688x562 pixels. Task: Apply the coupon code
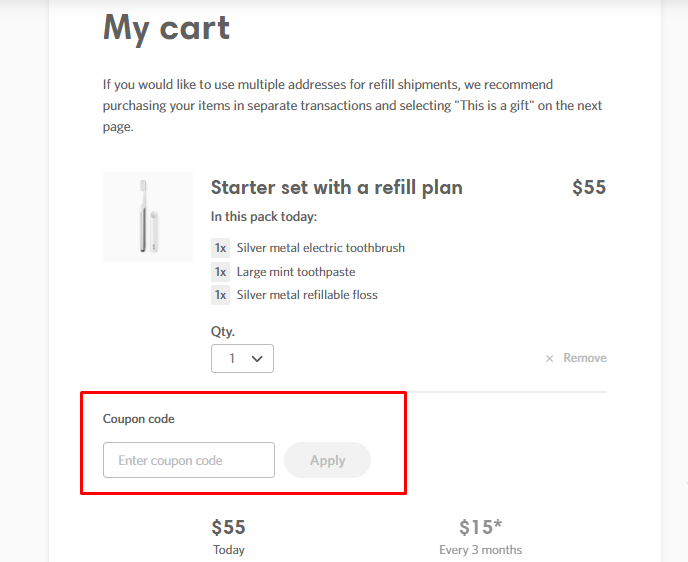[327, 460]
